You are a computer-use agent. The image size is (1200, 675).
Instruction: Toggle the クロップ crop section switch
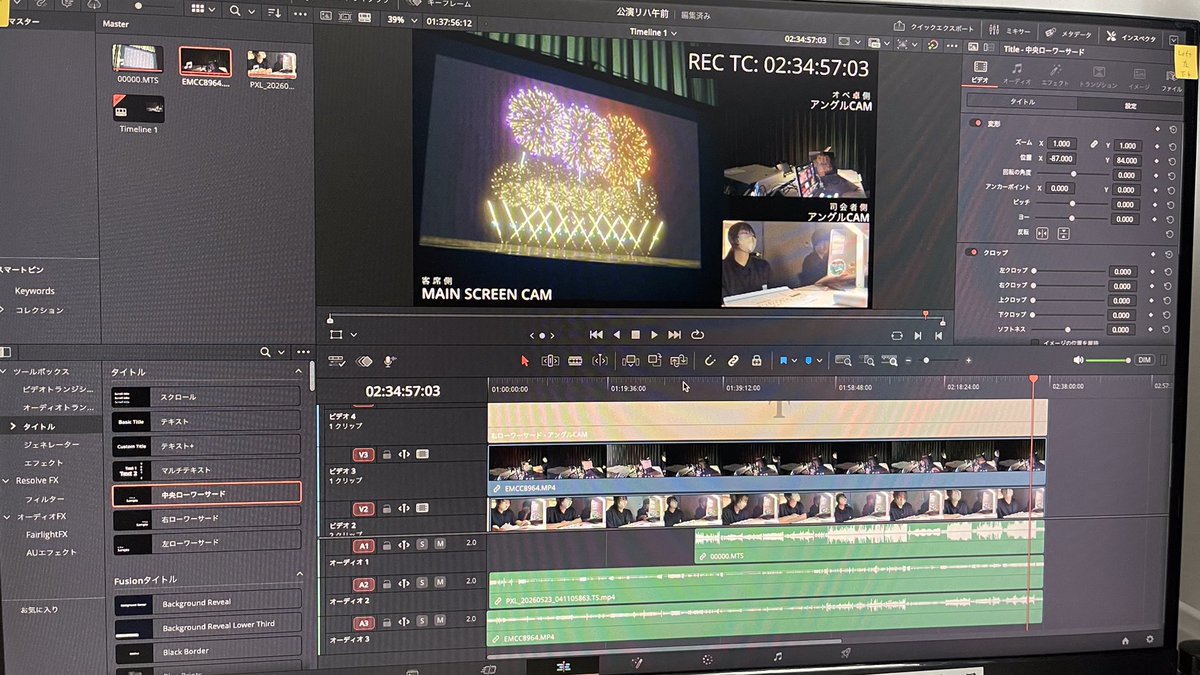tap(973, 253)
